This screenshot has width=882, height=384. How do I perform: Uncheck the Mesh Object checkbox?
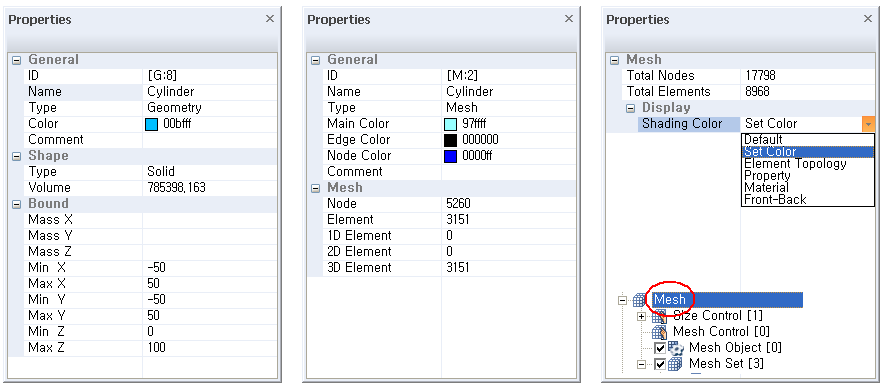point(660,349)
